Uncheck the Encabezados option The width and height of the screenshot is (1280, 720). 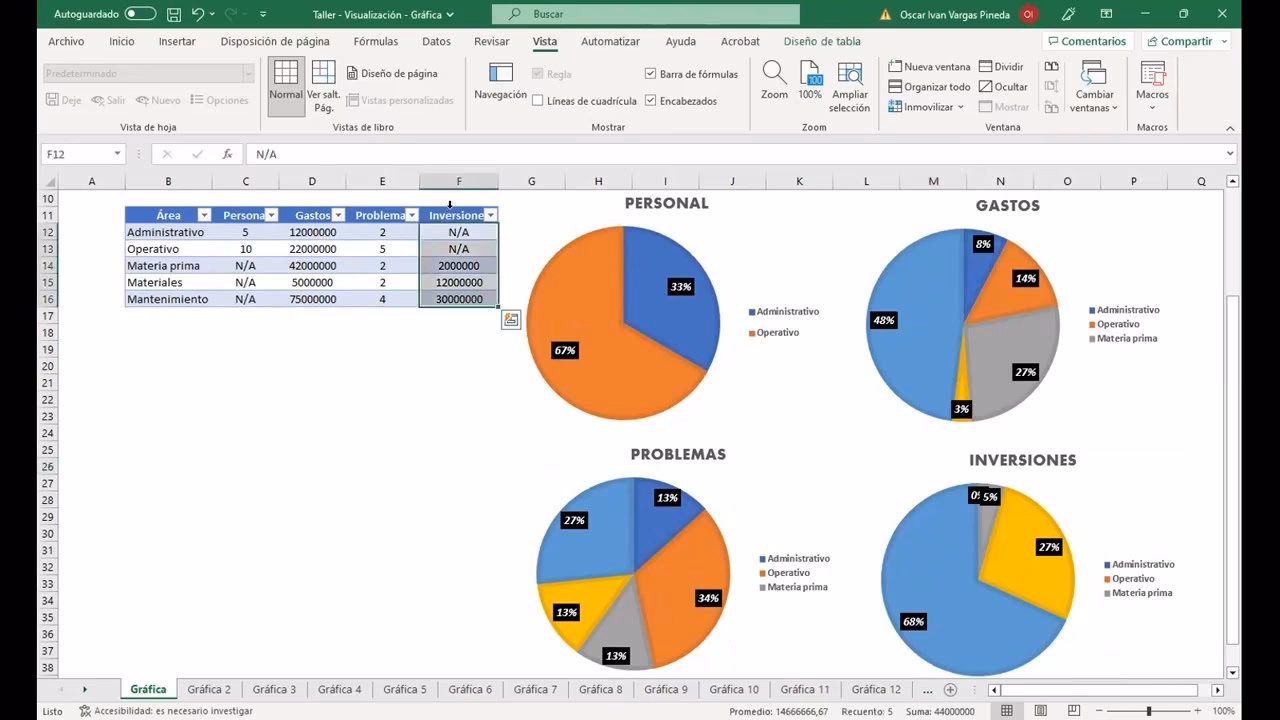[651, 100]
